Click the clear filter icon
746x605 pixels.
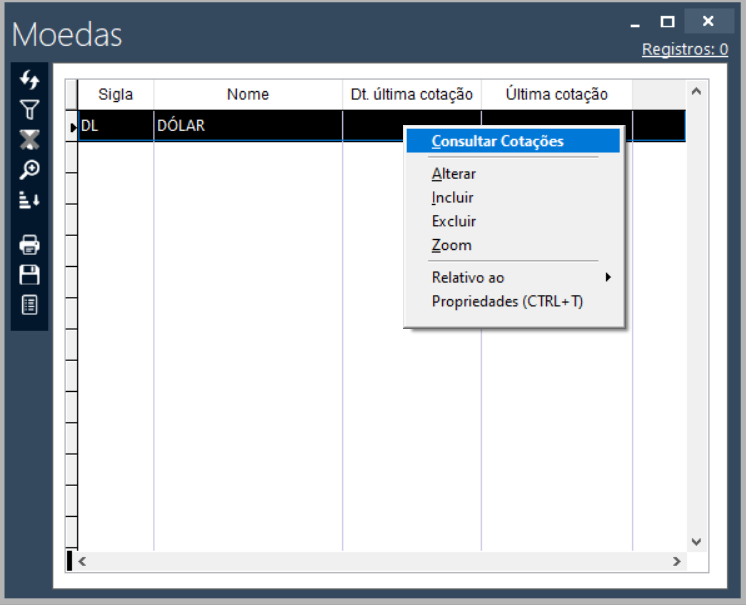tap(29, 140)
